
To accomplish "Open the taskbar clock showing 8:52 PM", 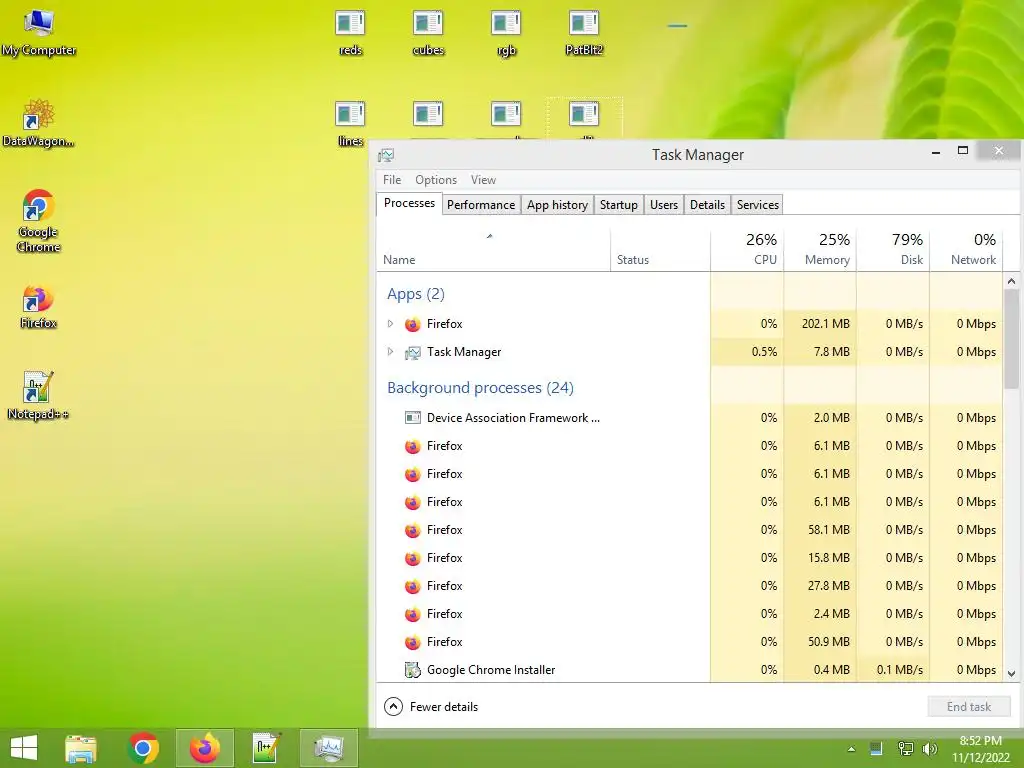I will 980,749.
